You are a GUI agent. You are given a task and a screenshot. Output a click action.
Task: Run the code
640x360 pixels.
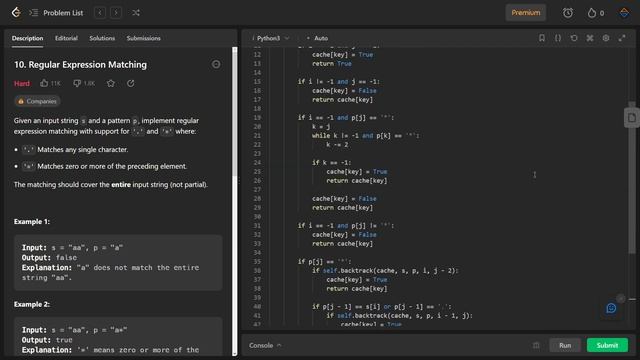565,345
